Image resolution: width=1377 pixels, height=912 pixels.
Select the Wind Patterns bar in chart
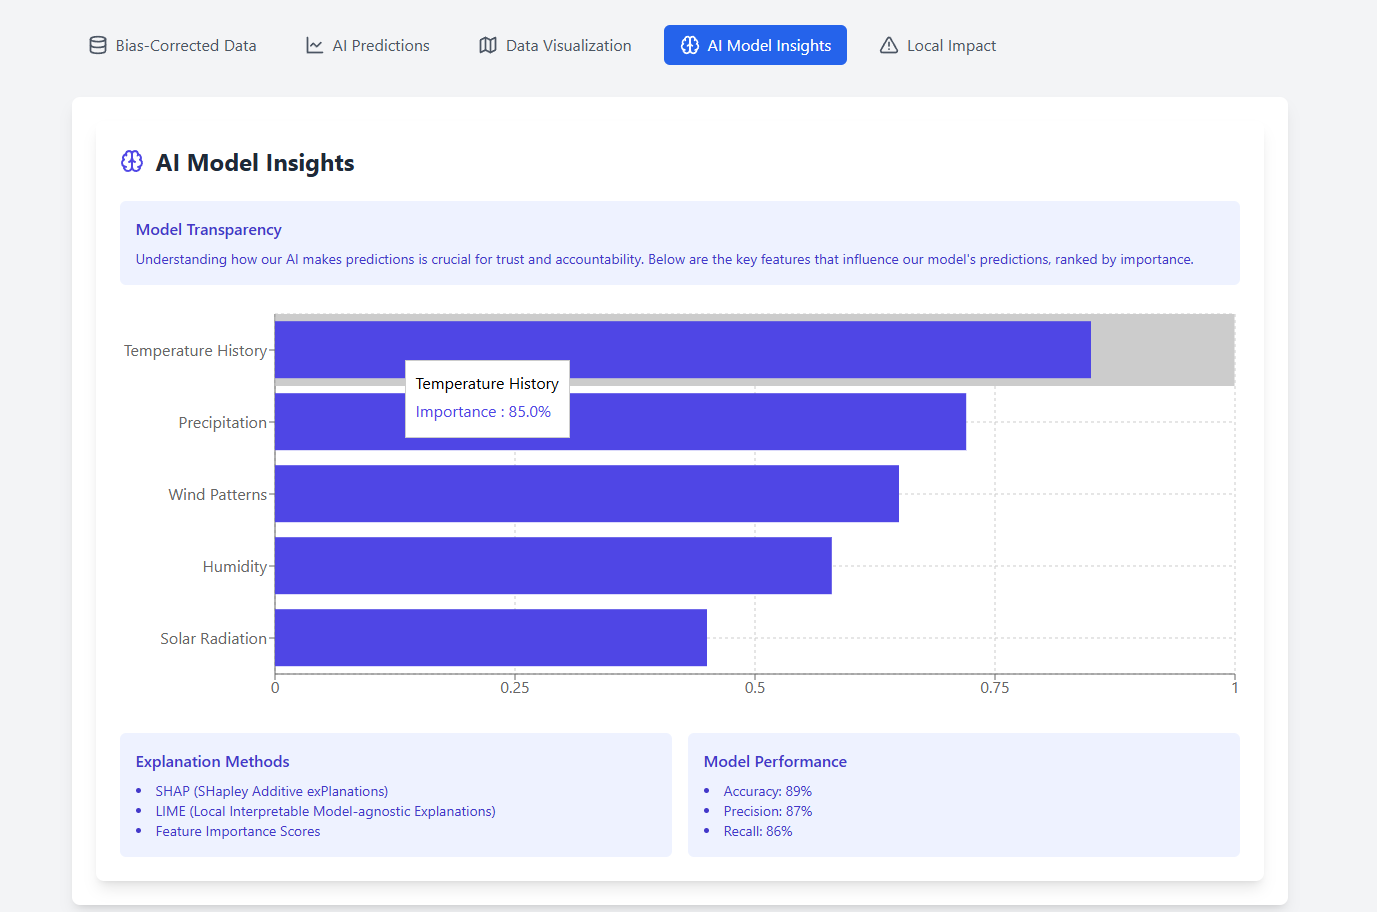pos(587,494)
